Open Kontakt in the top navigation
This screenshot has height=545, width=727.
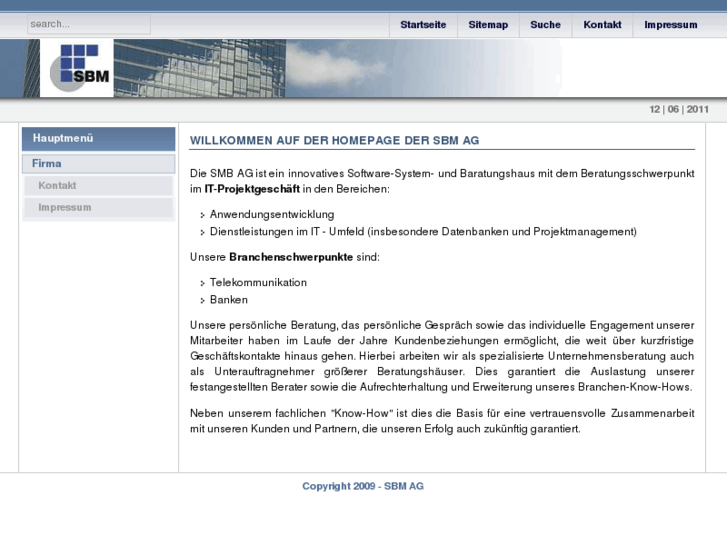(602, 25)
